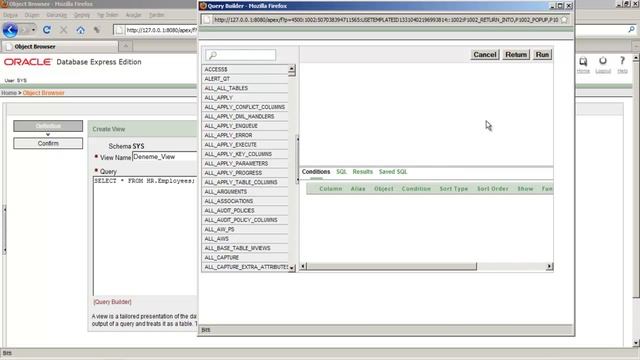The height and width of the screenshot is (360, 640).
Task: Select ALERT_QT in the object list
Action: pyautogui.click(x=245, y=79)
